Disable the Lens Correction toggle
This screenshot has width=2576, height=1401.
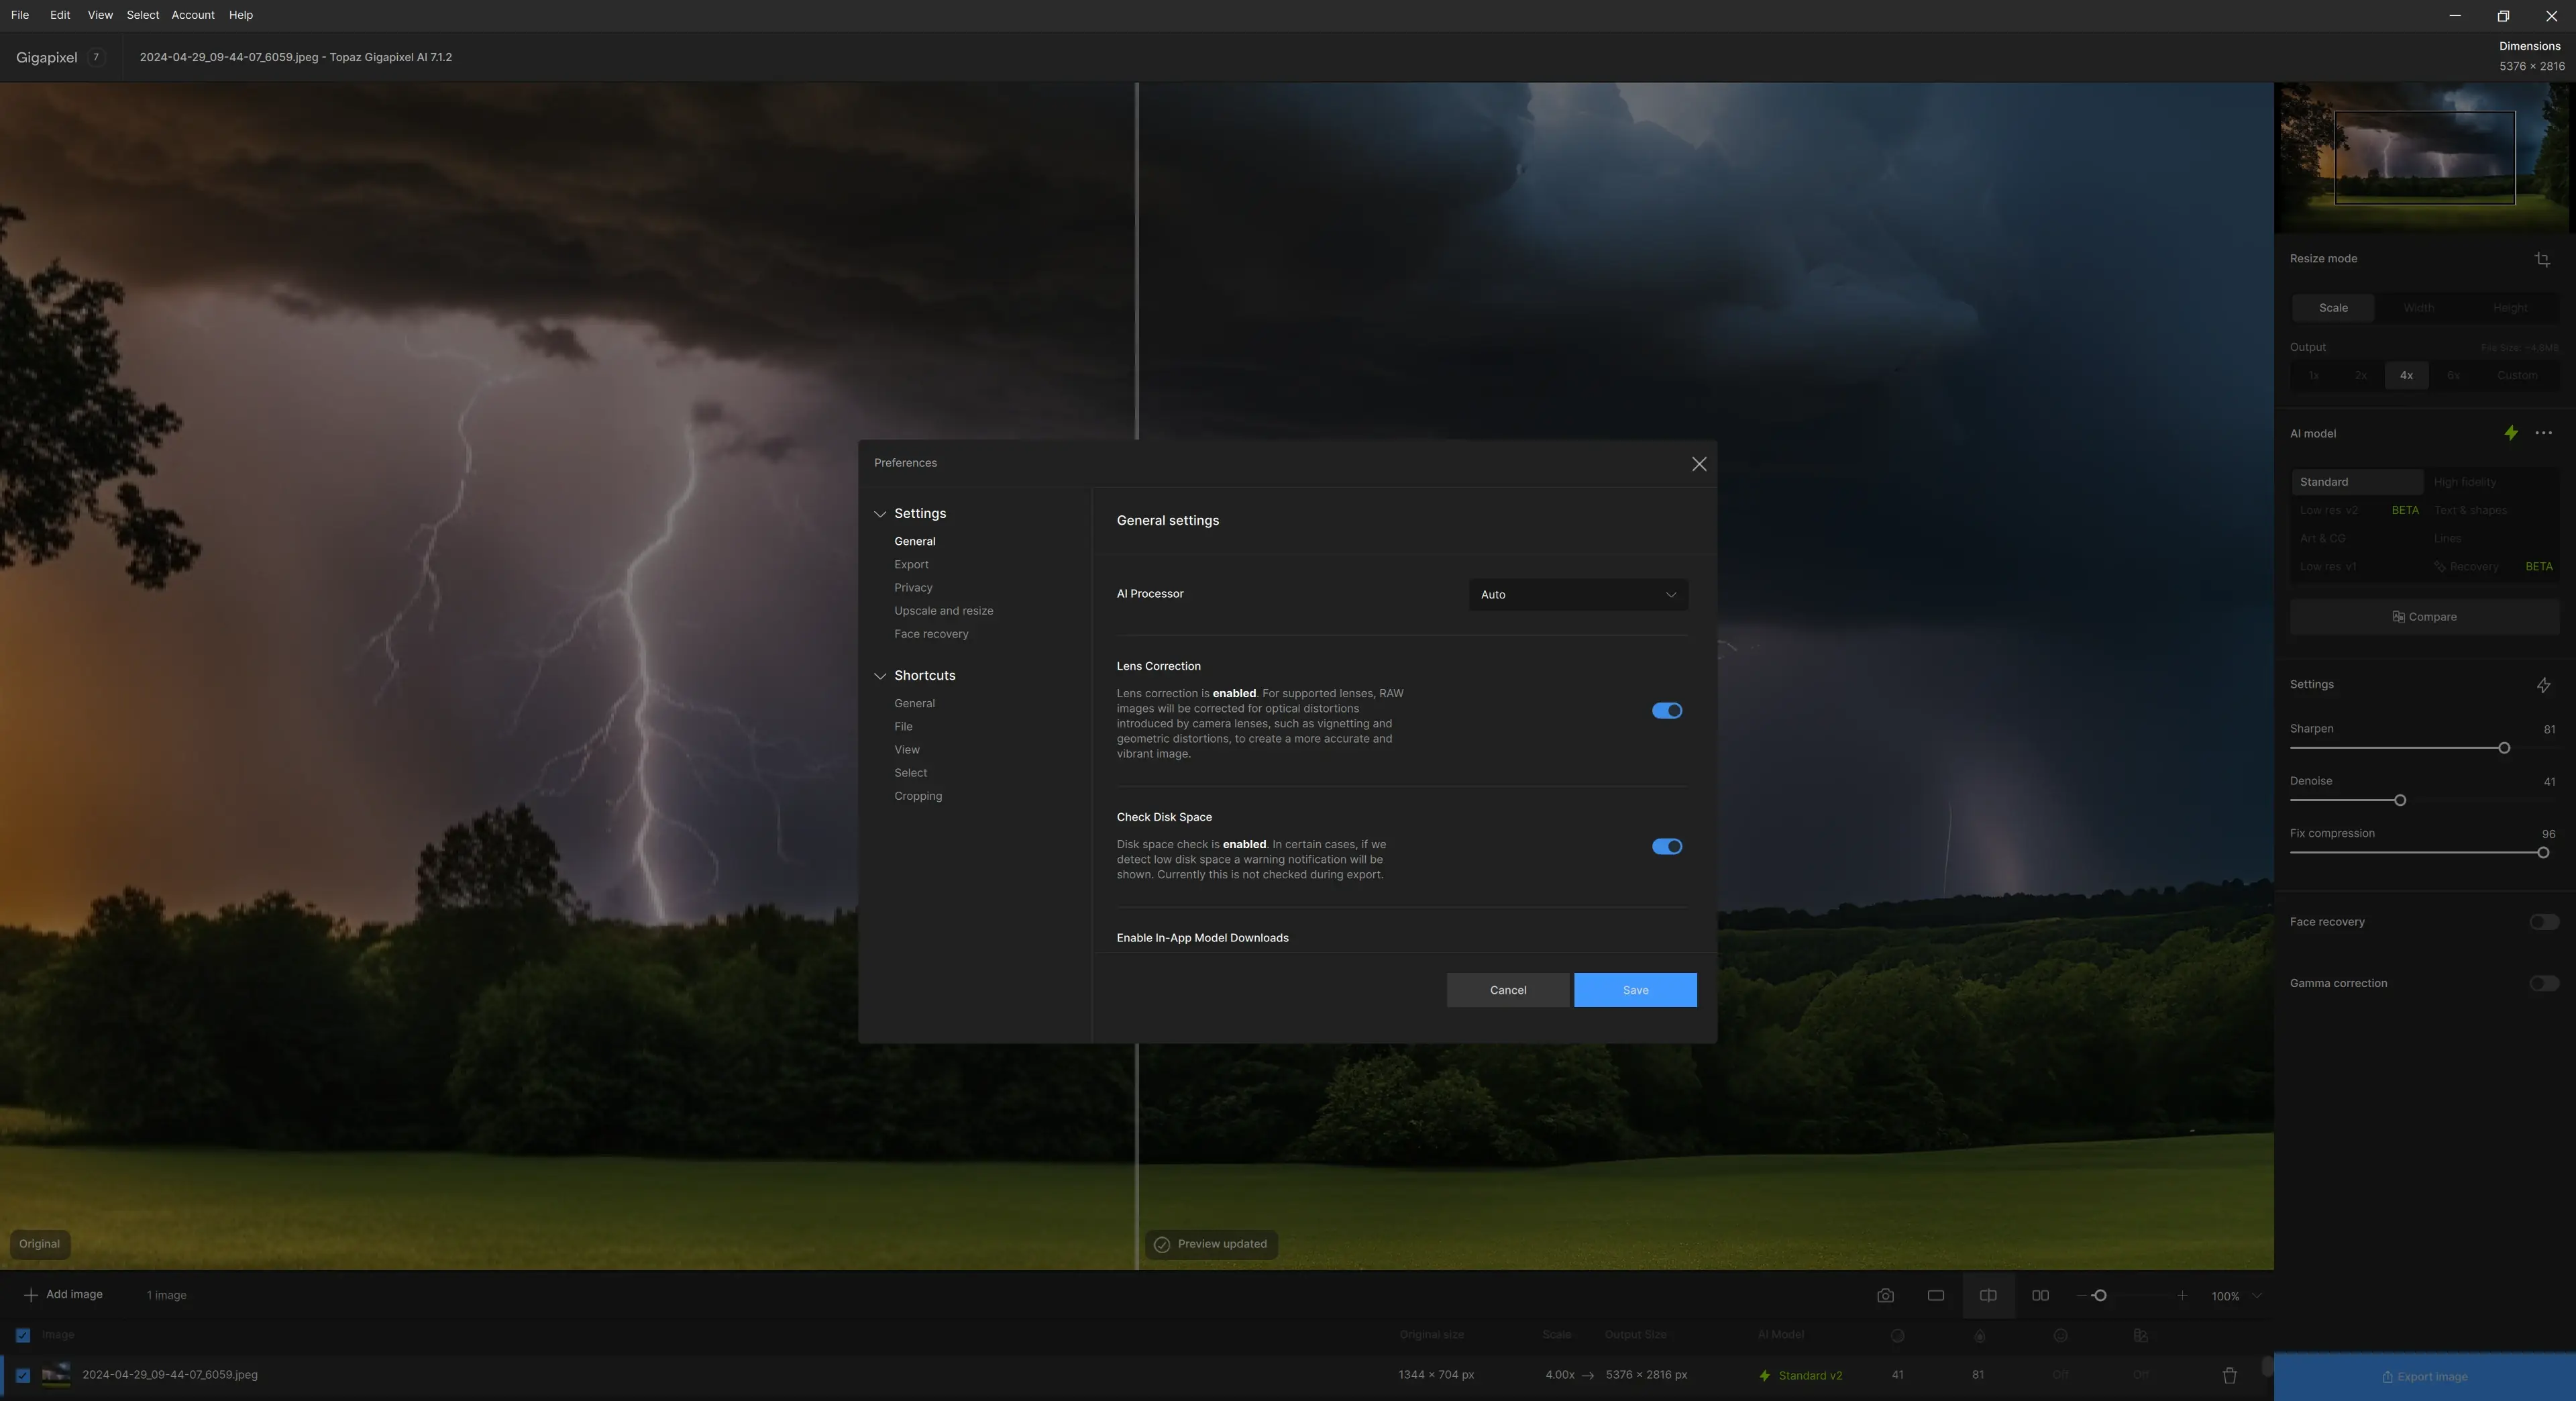point(1666,710)
